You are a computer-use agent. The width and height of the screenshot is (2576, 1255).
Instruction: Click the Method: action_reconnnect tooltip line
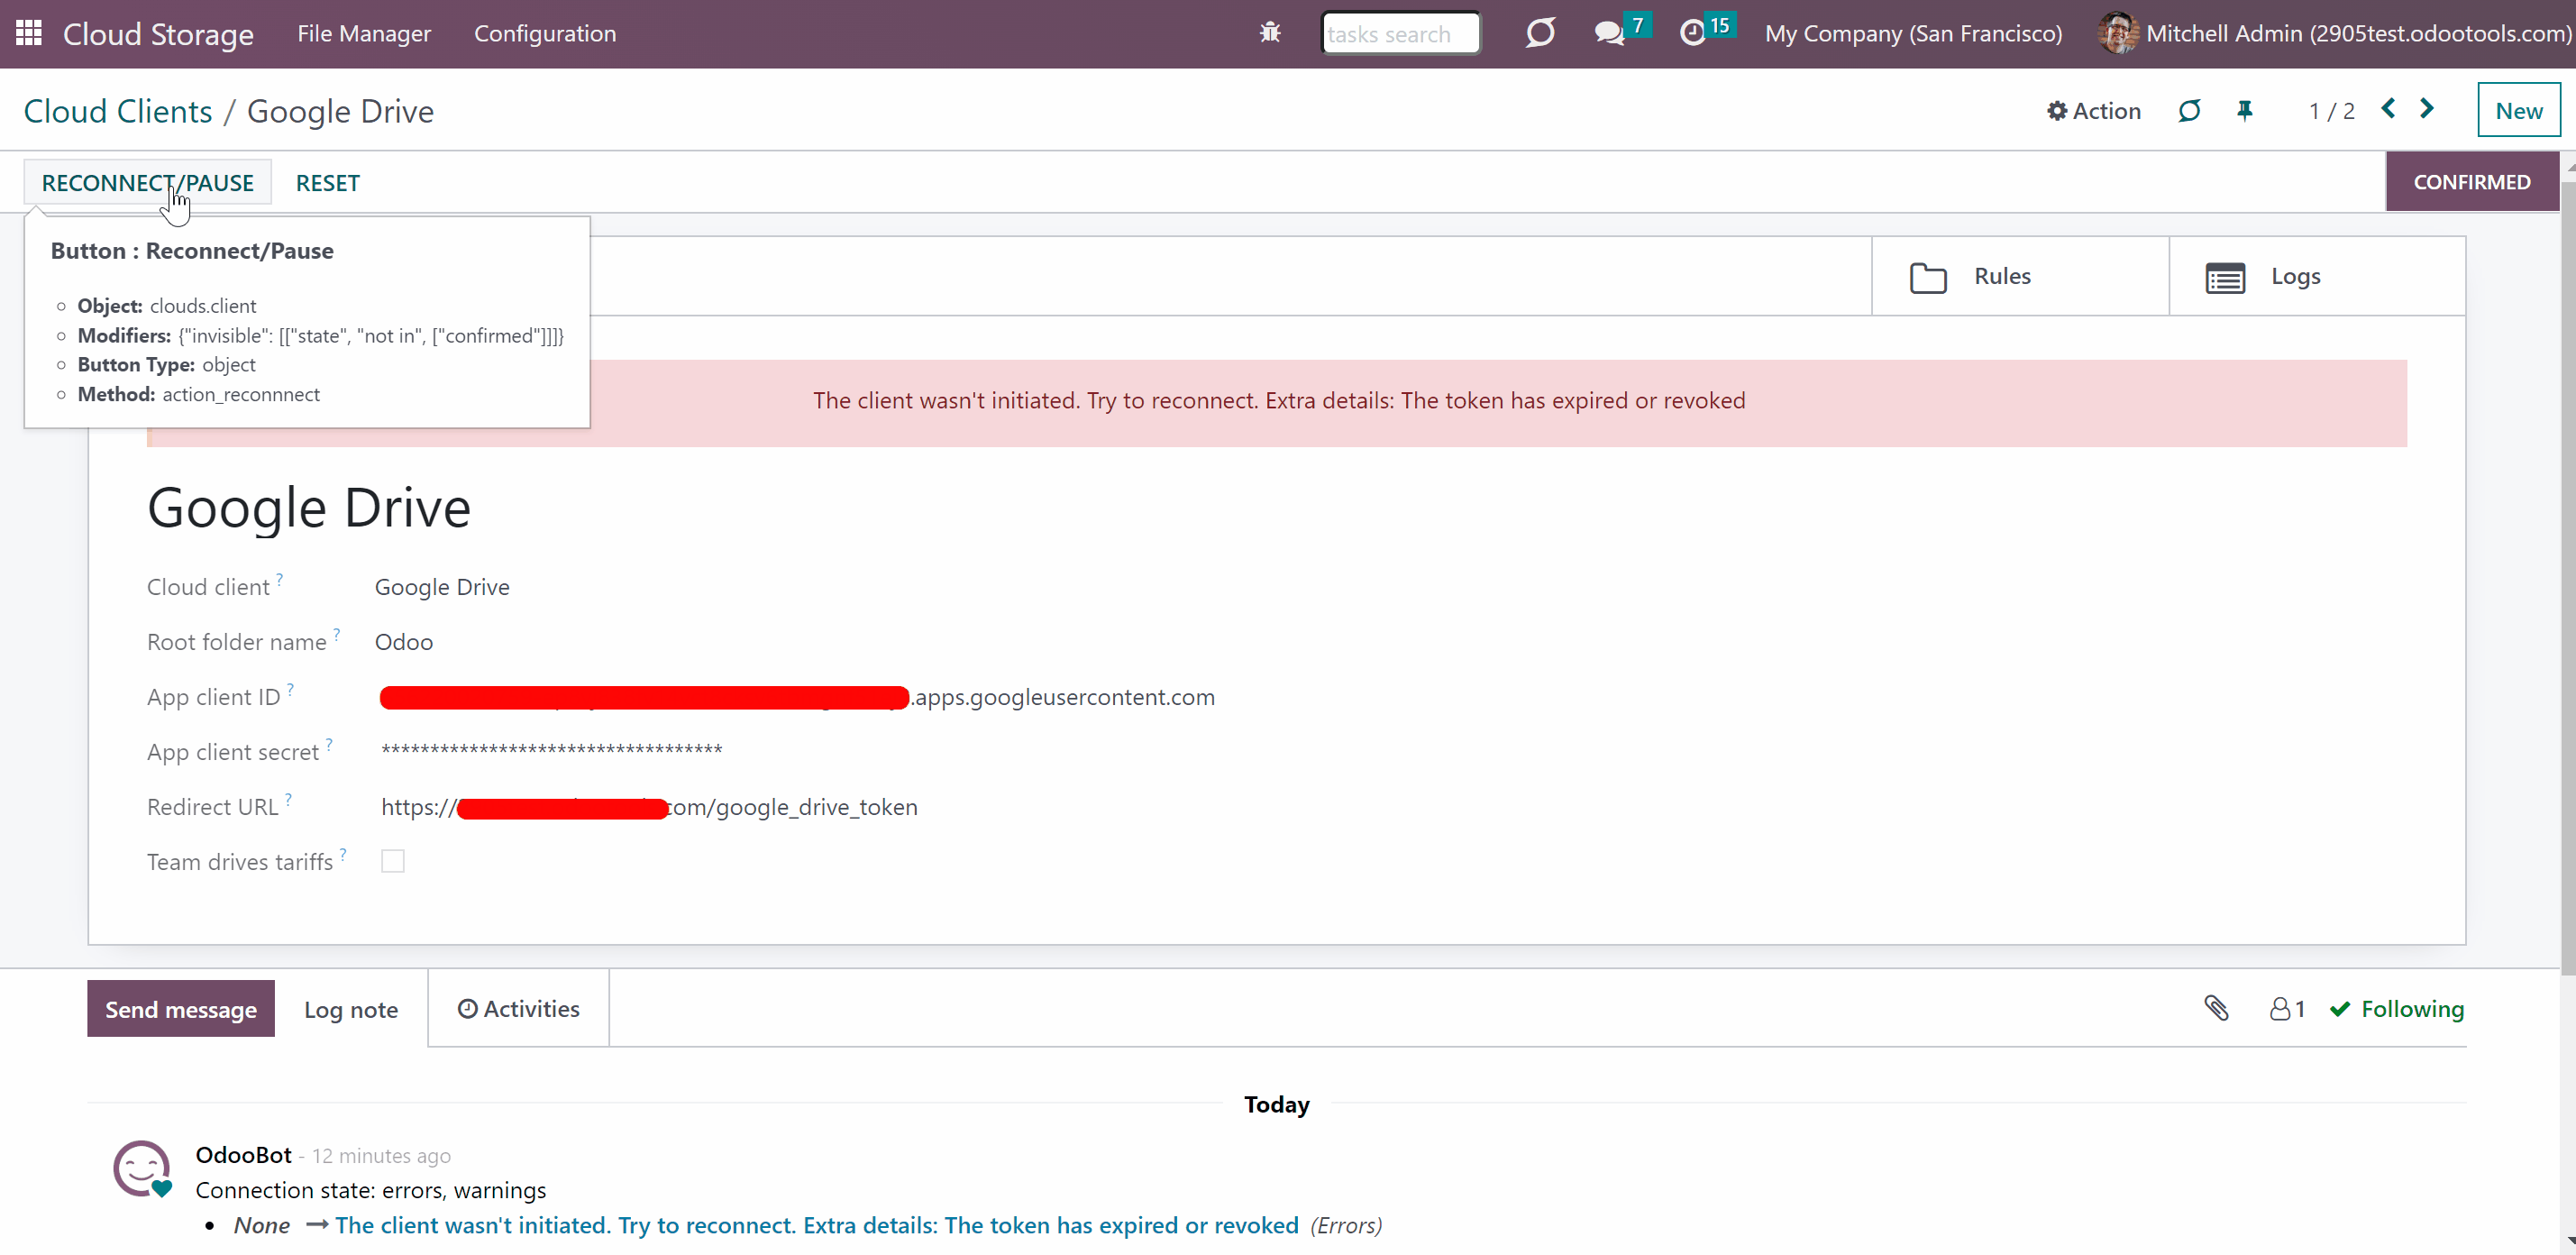point(199,394)
